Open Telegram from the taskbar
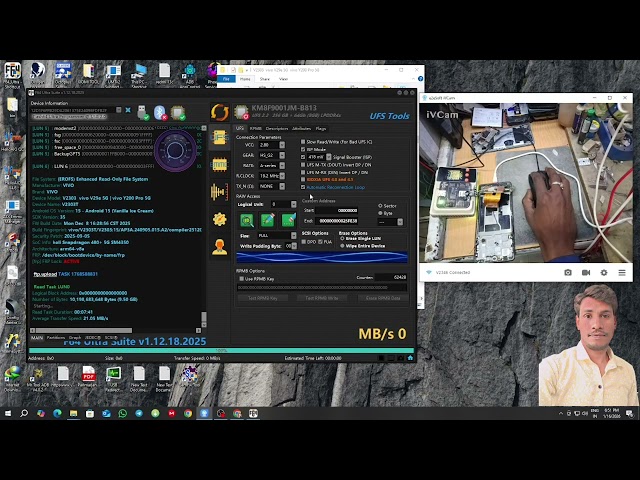Viewport: 640px width, 480px height. [x=139, y=413]
